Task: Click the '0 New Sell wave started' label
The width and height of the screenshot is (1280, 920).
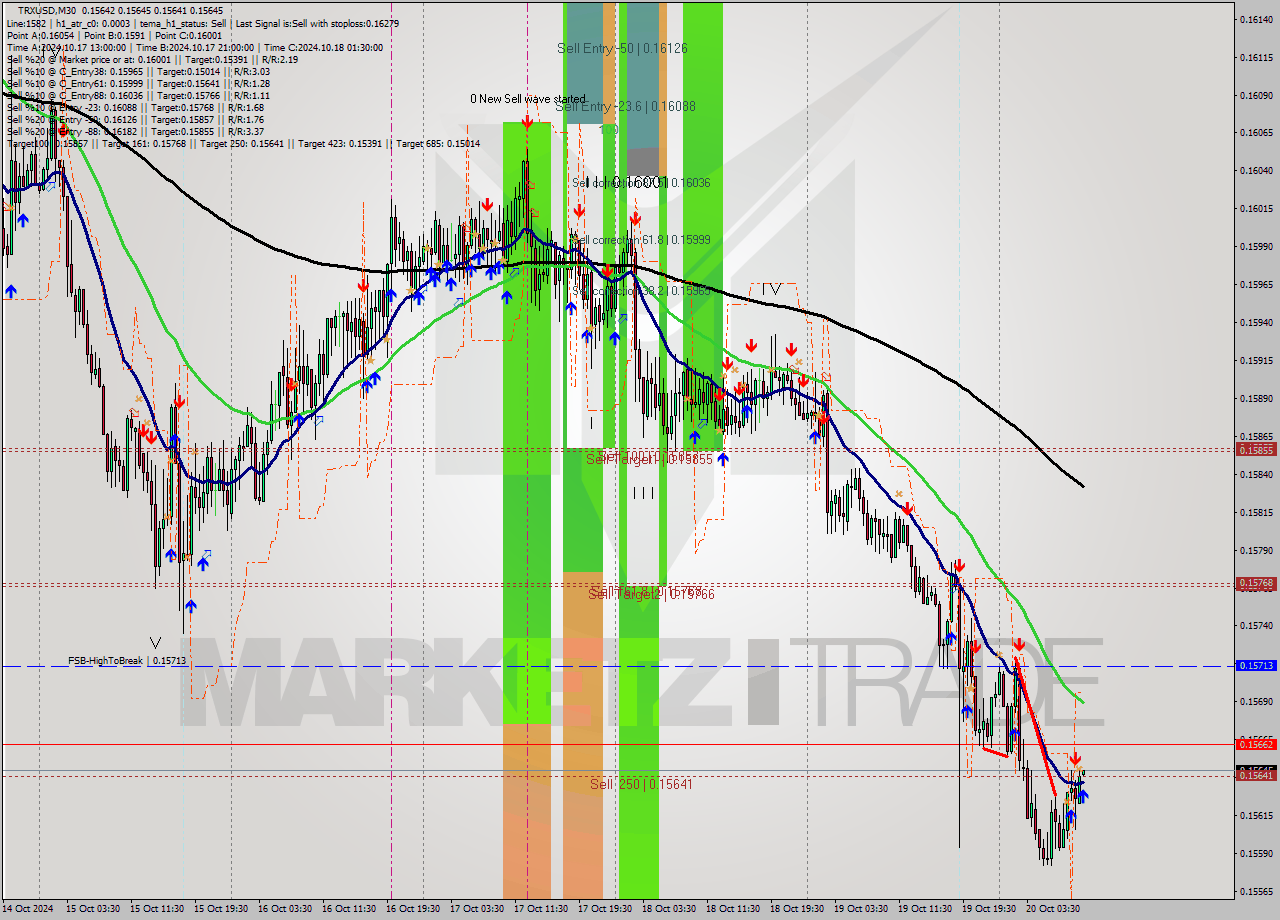Action: tap(528, 99)
